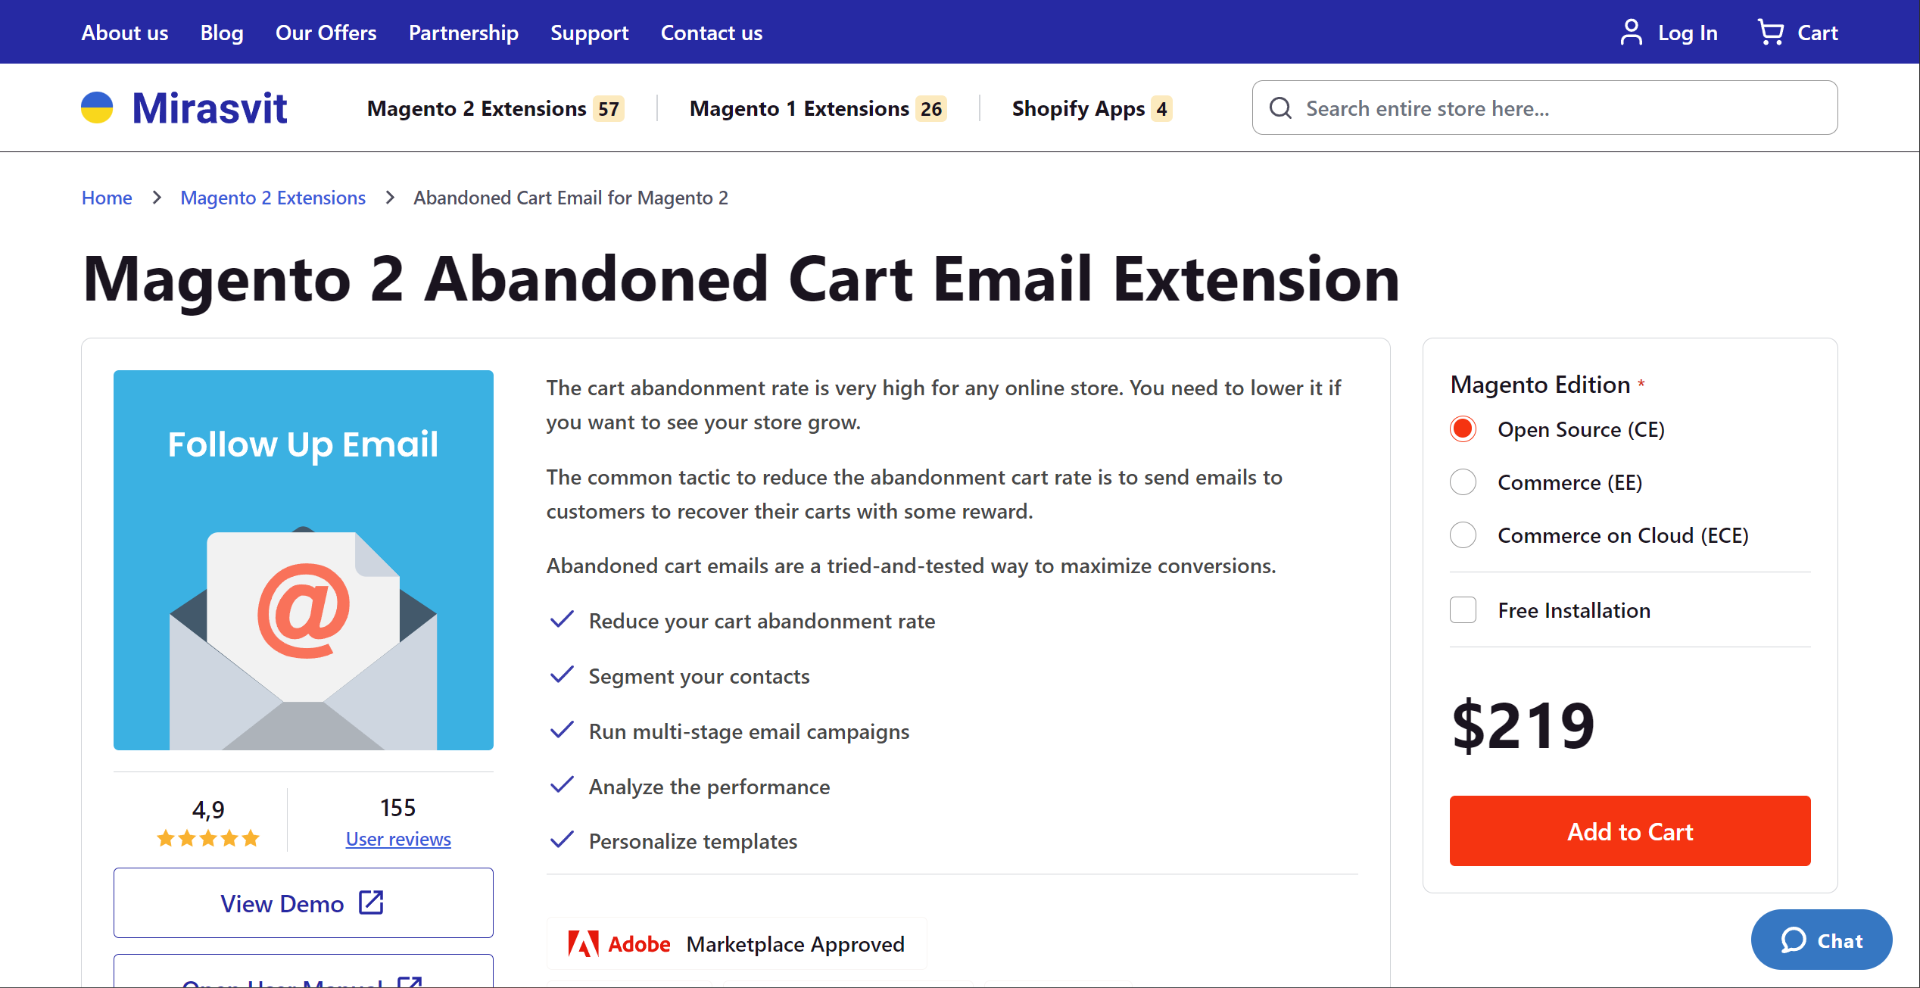Open the shopping cart icon

coord(1770,32)
